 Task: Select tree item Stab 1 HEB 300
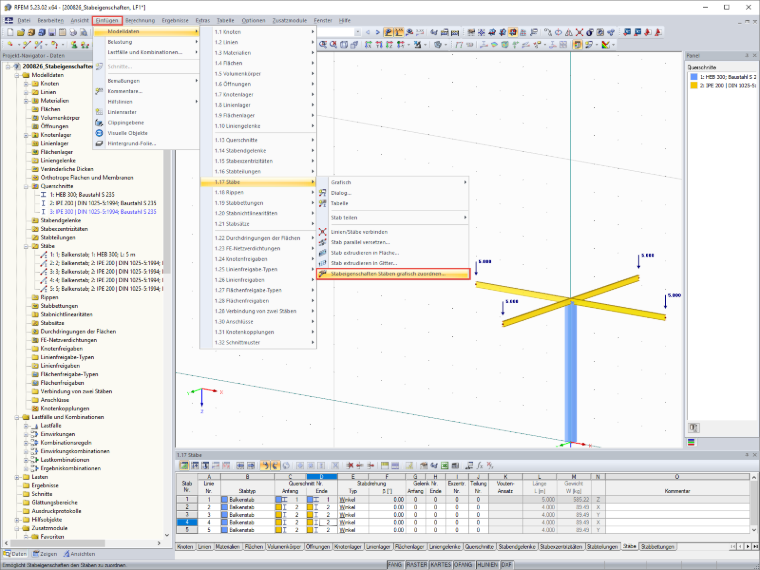[x=88, y=254]
